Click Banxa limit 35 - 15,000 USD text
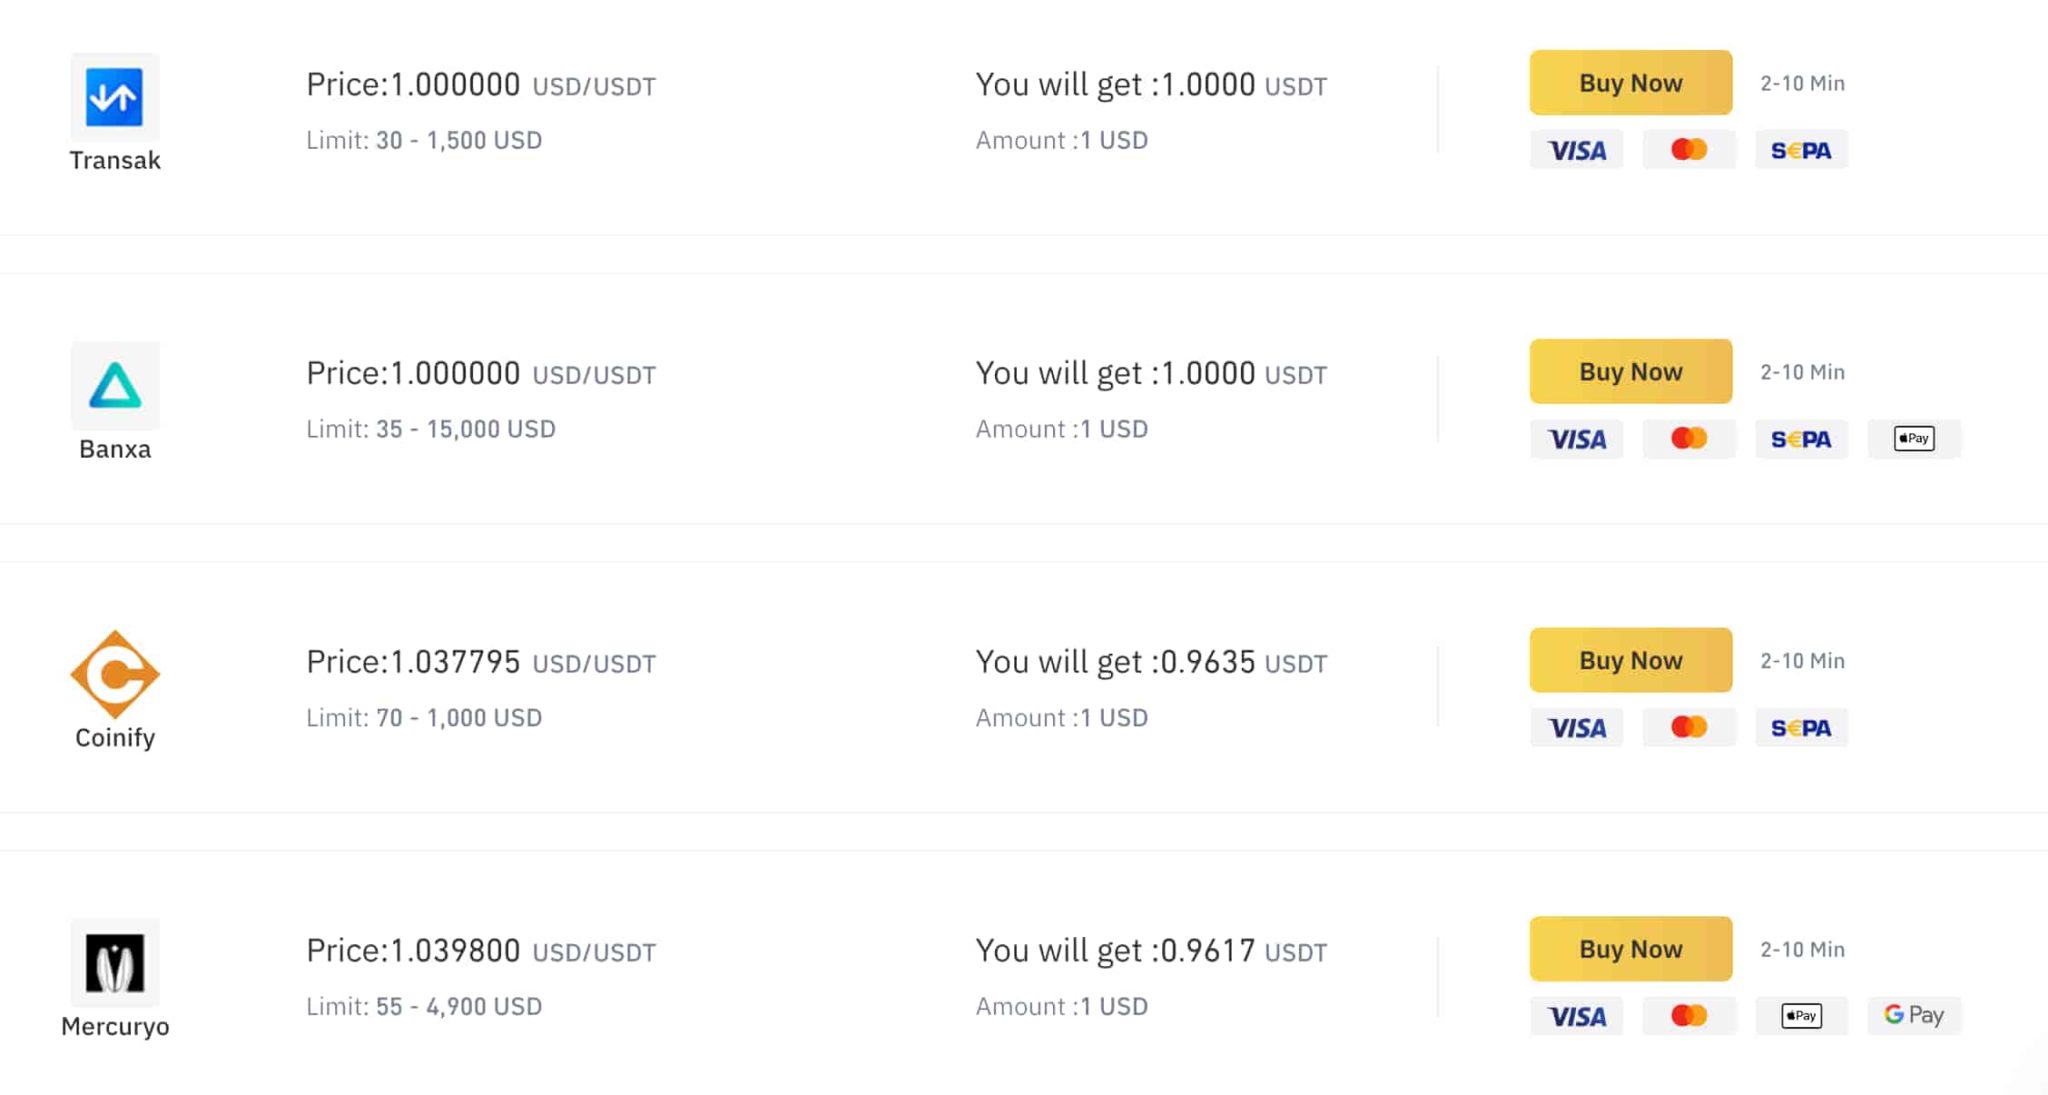Viewport: 2048px width, 1095px height. tap(430, 429)
